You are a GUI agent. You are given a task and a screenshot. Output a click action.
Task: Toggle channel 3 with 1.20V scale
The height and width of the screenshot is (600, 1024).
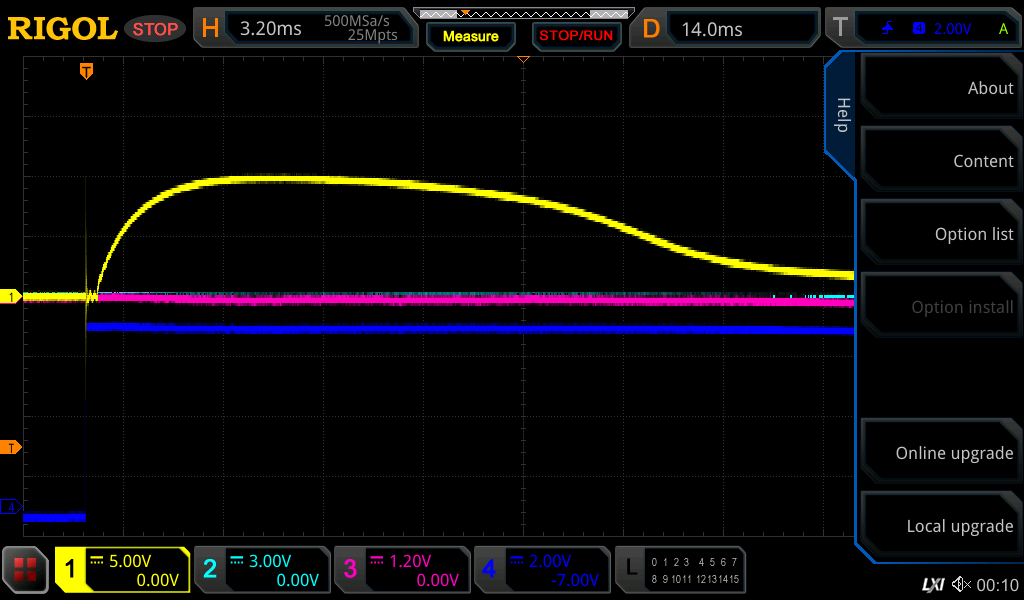click(401, 570)
